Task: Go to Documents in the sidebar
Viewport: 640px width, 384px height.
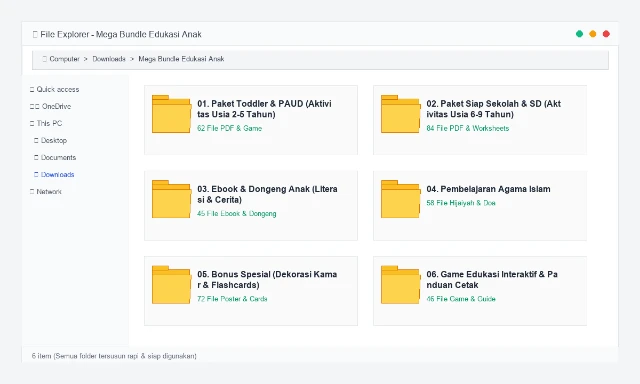Action: tap(55, 158)
